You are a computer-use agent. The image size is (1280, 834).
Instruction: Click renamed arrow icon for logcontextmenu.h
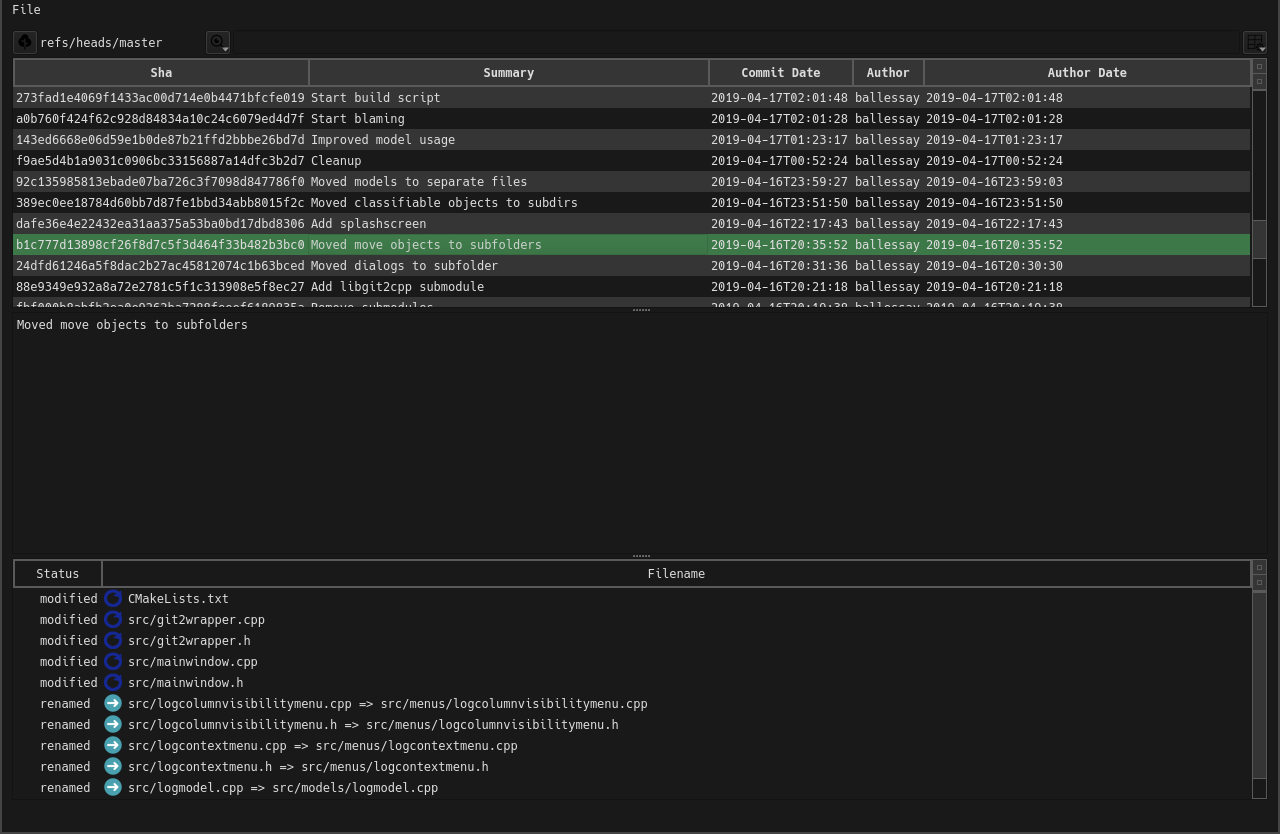coord(113,767)
